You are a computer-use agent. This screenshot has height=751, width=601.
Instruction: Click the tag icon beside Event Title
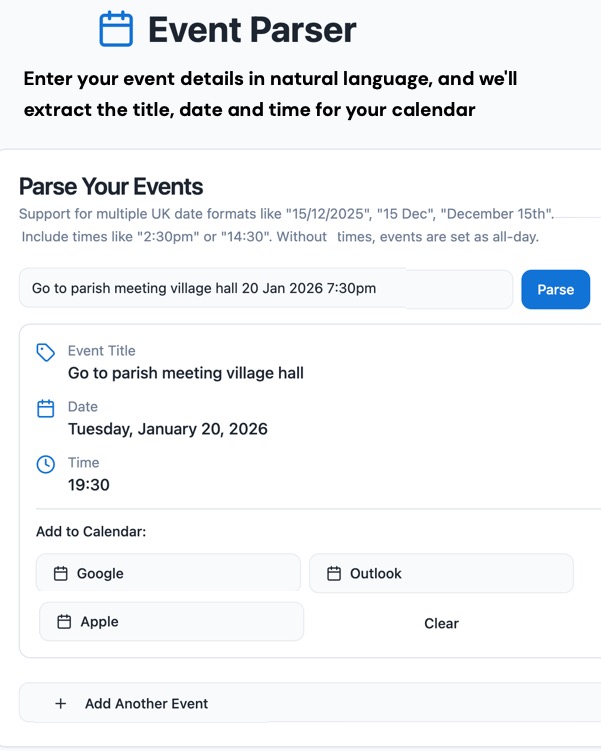pyautogui.click(x=45, y=352)
